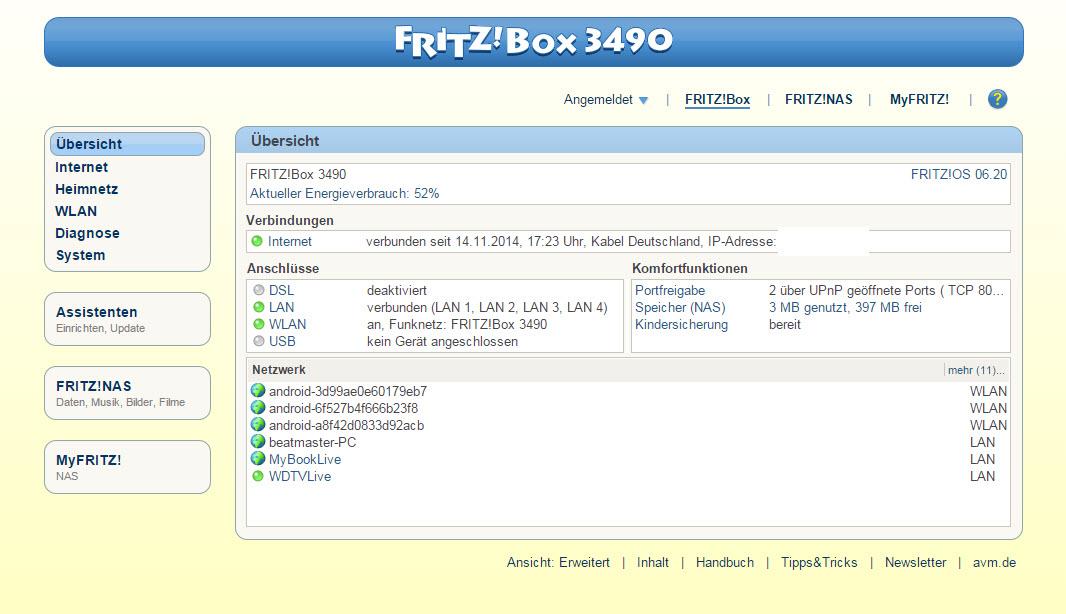
Task: Open device android-a8f42d0833d92acb
Action: (x=346, y=425)
